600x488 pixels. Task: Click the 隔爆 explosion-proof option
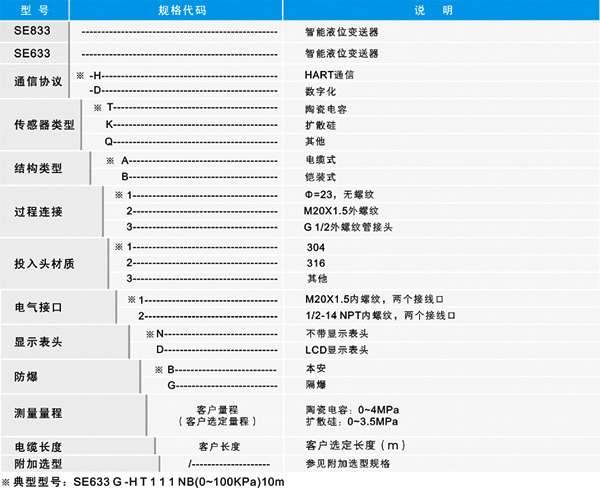coord(315,384)
